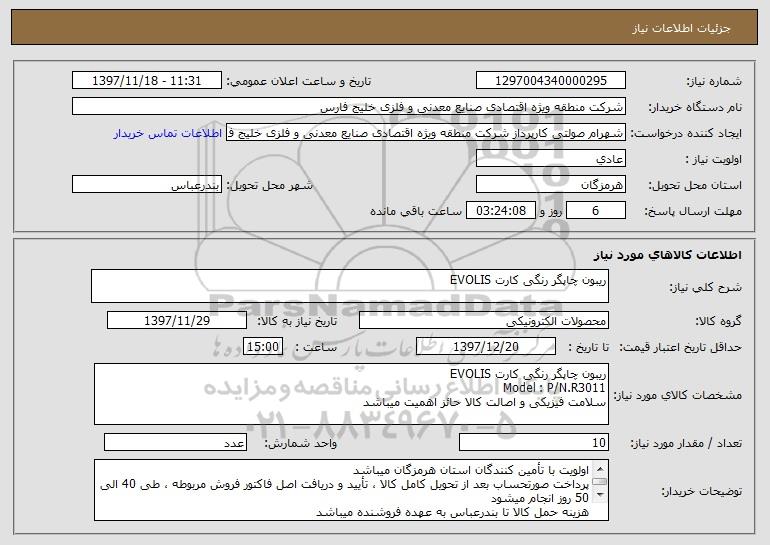Click the تاریخ نیاز به کالا label
This screenshot has width=770, height=545.
tap(297, 321)
